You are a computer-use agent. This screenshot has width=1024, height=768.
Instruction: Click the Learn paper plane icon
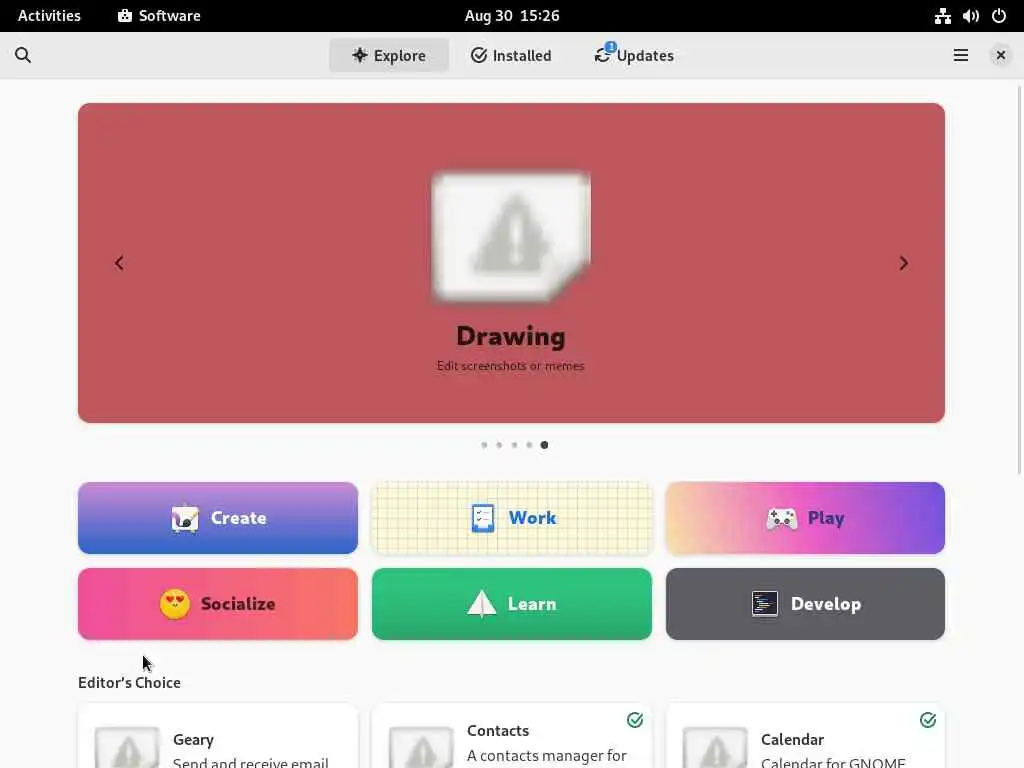pos(482,604)
